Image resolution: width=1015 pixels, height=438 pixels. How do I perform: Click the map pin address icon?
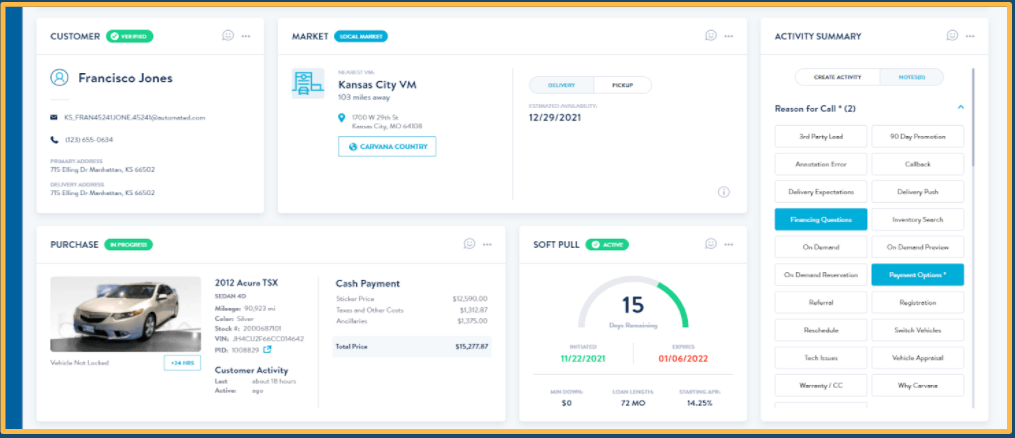click(x=342, y=118)
